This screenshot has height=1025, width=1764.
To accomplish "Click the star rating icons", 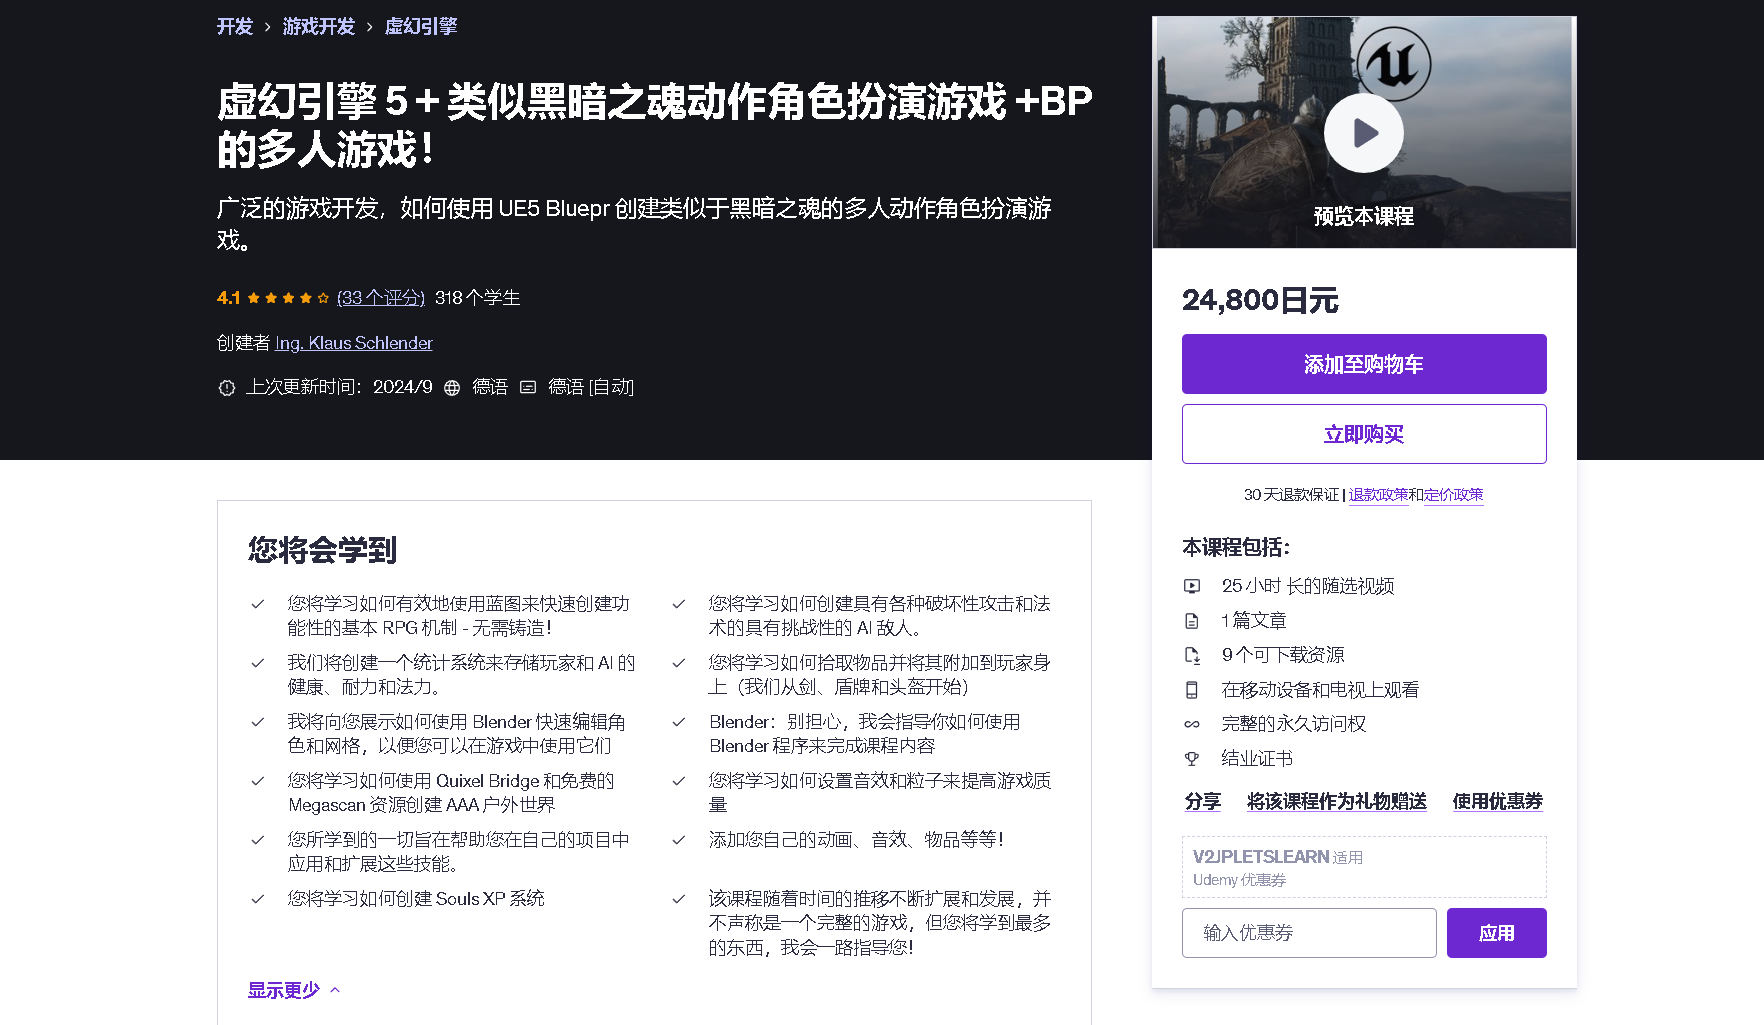I will pyautogui.click(x=288, y=298).
